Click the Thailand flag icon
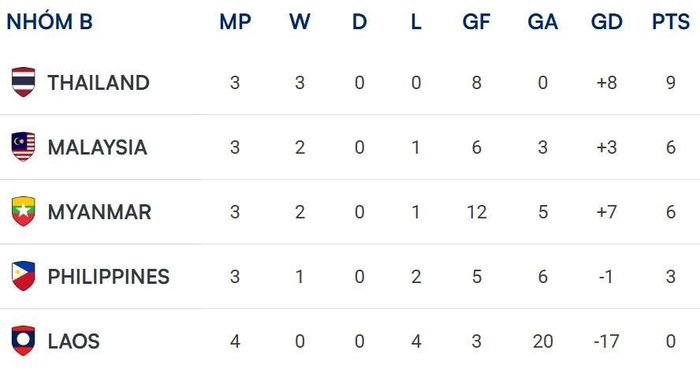Viewport: 700px width, 369px height. (x=23, y=82)
